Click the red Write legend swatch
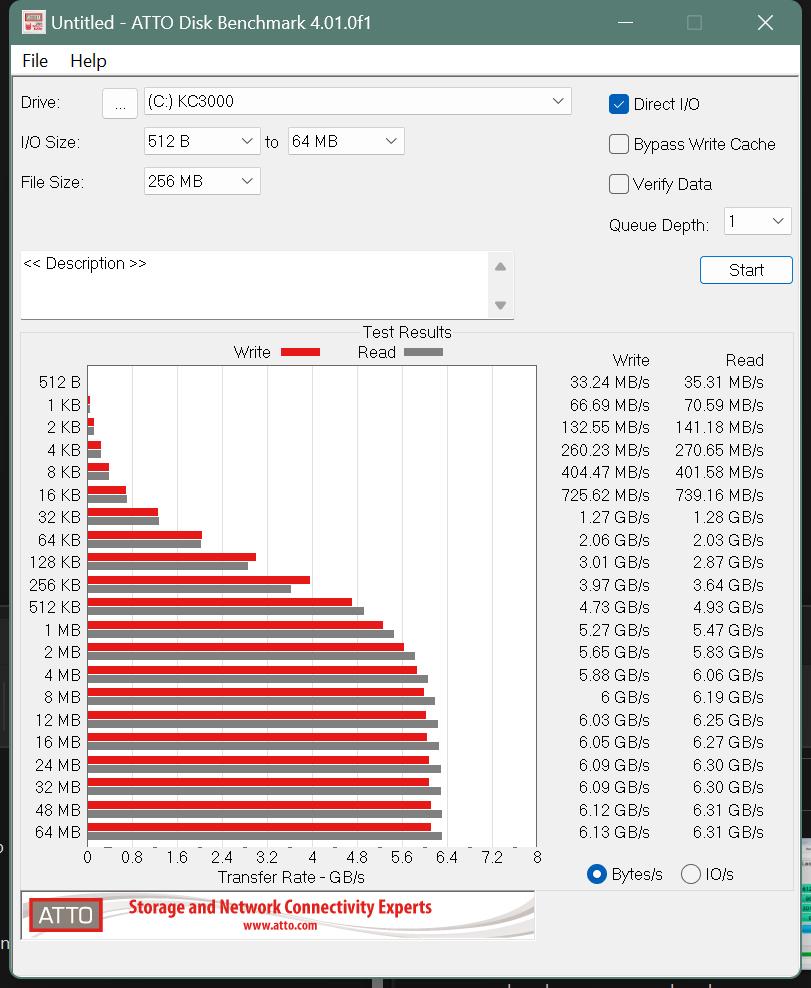Image resolution: width=811 pixels, height=988 pixels. pos(300,352)
